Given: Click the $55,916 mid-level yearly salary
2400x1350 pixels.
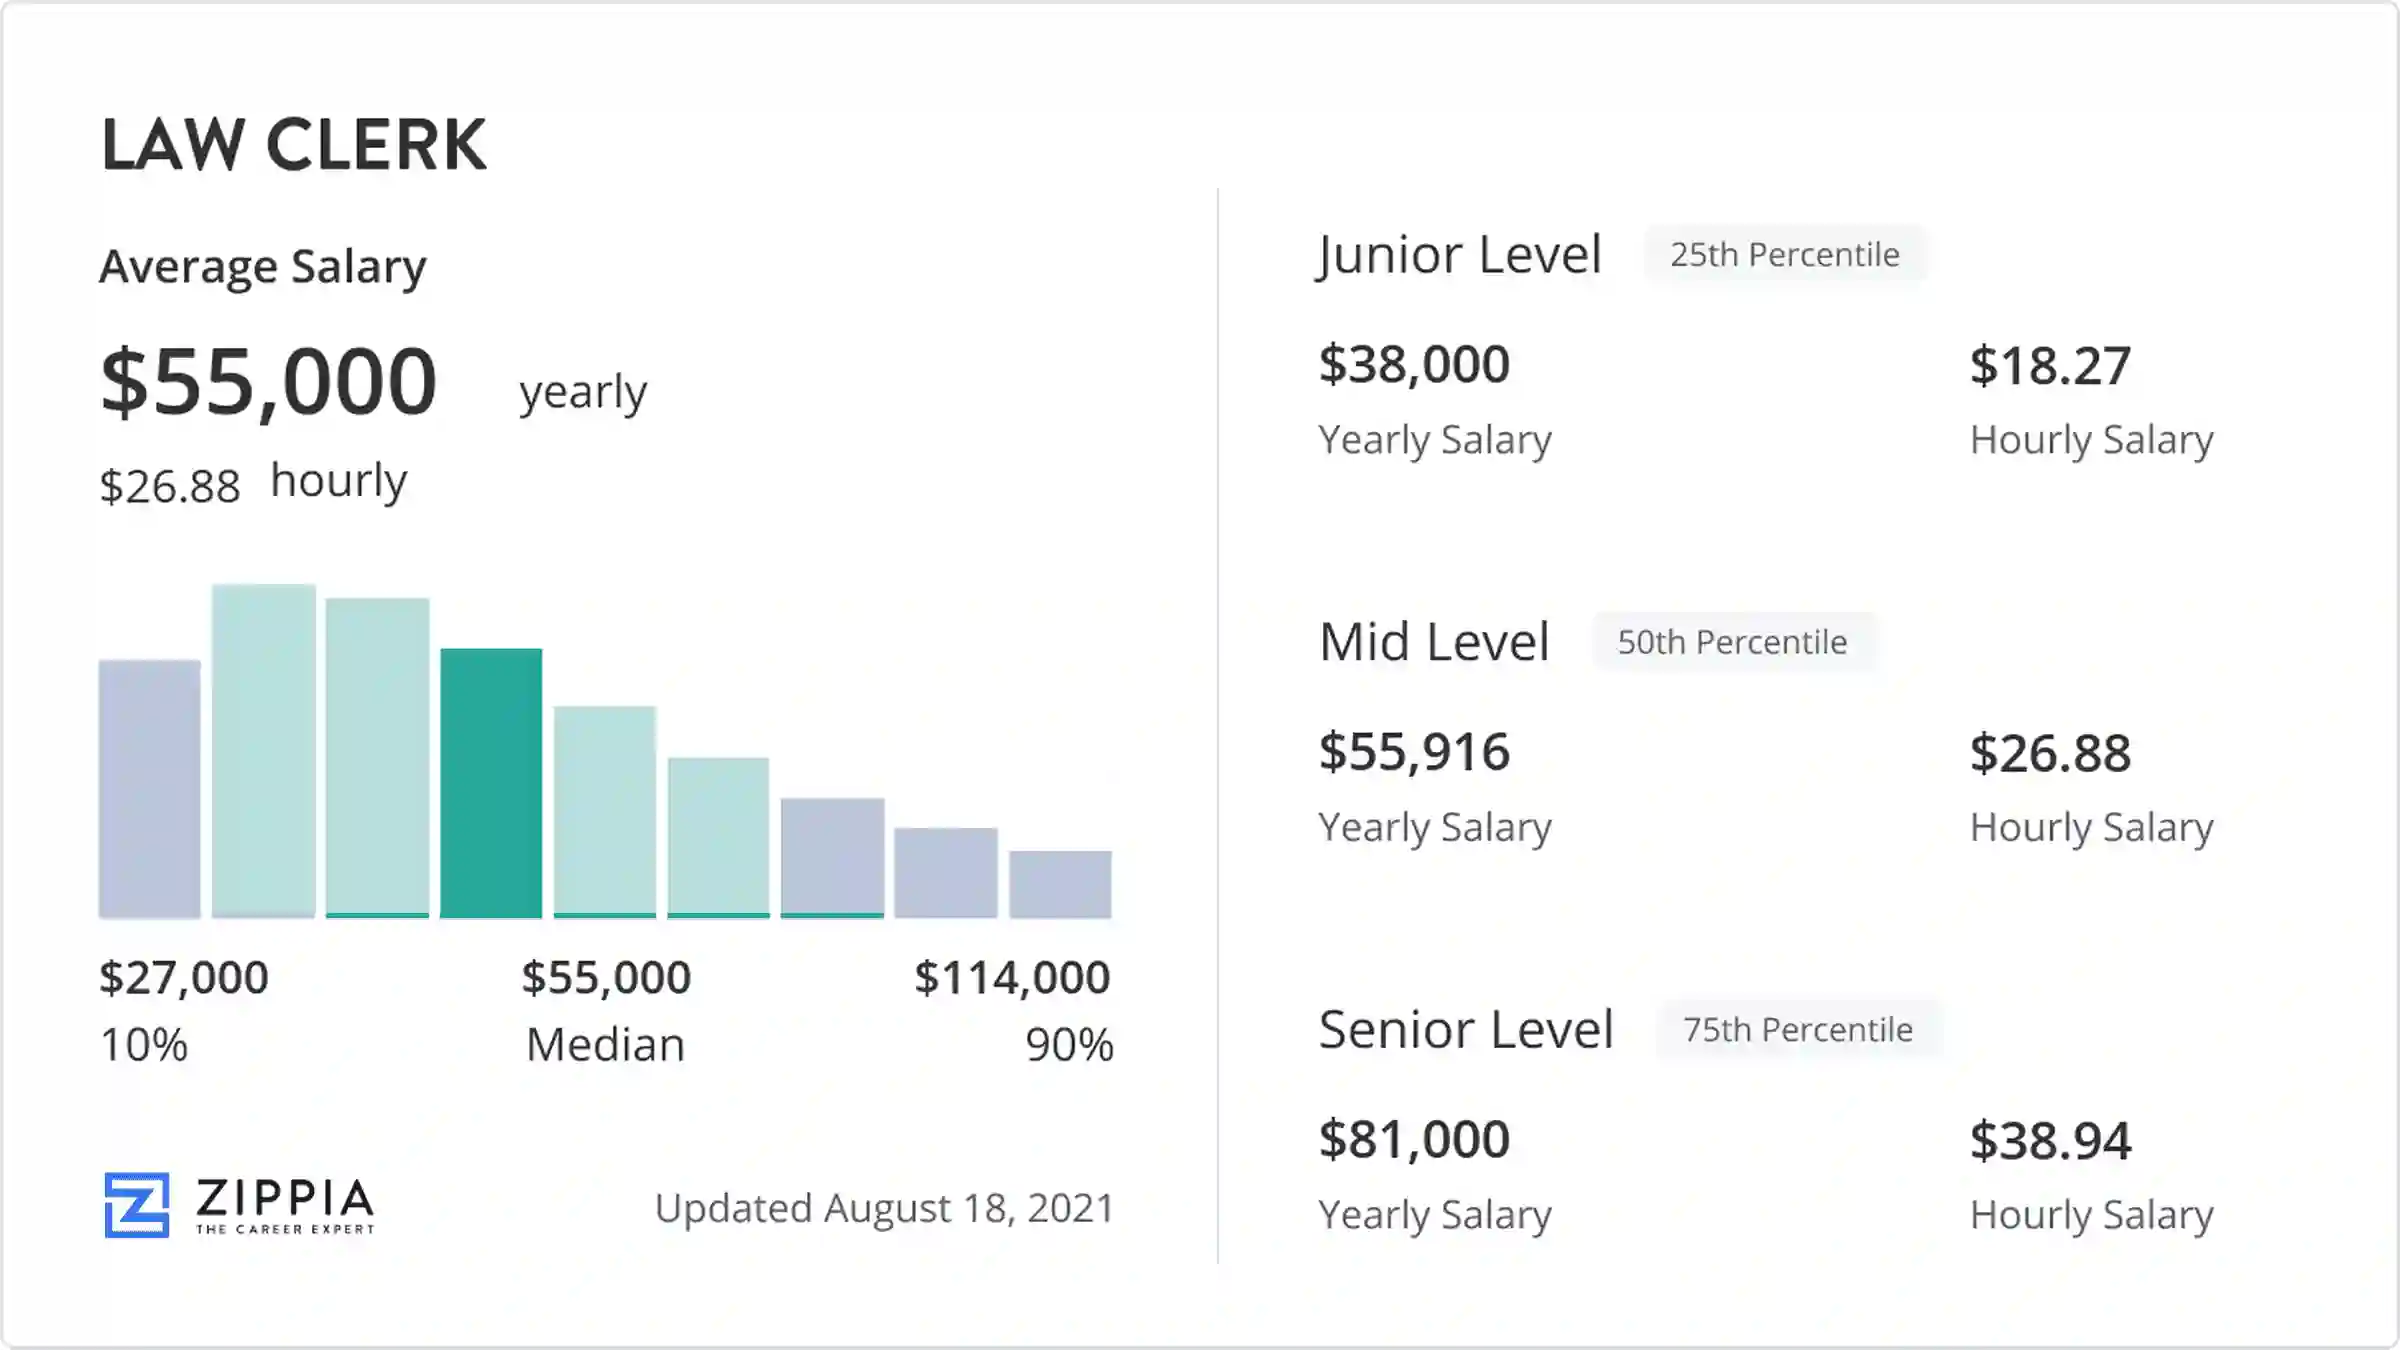Looking at the screenshot, I should click(1414, 752).
